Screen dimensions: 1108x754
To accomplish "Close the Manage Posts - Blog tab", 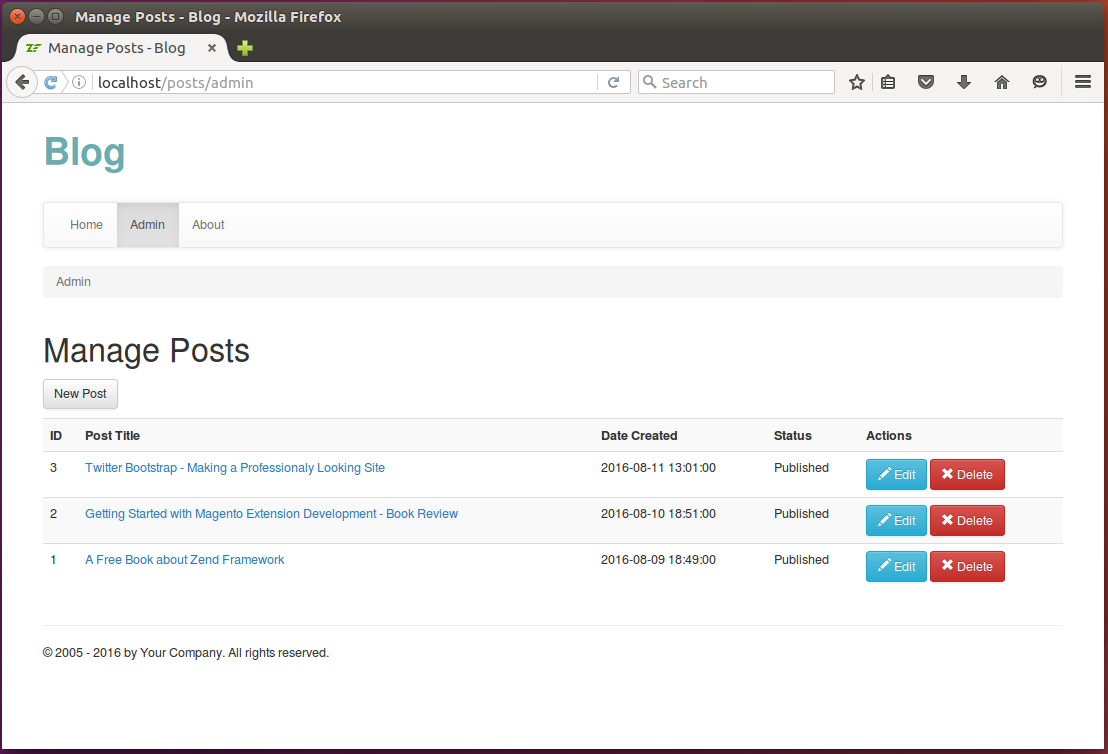I will tap(211, 48).
